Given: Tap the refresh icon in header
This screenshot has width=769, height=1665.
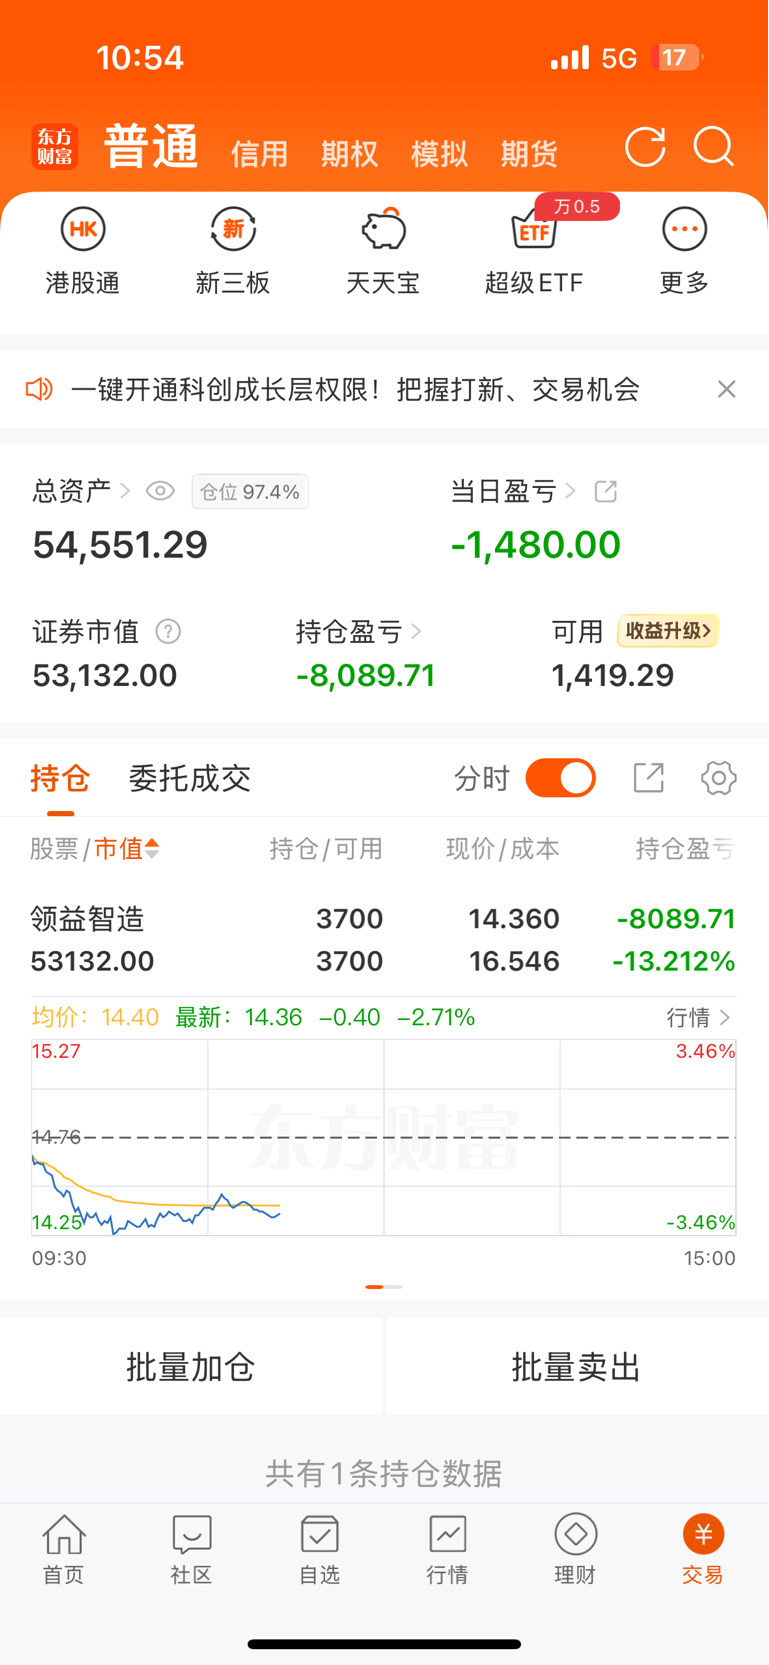Looking at the screenshot, I should point(645,147).
